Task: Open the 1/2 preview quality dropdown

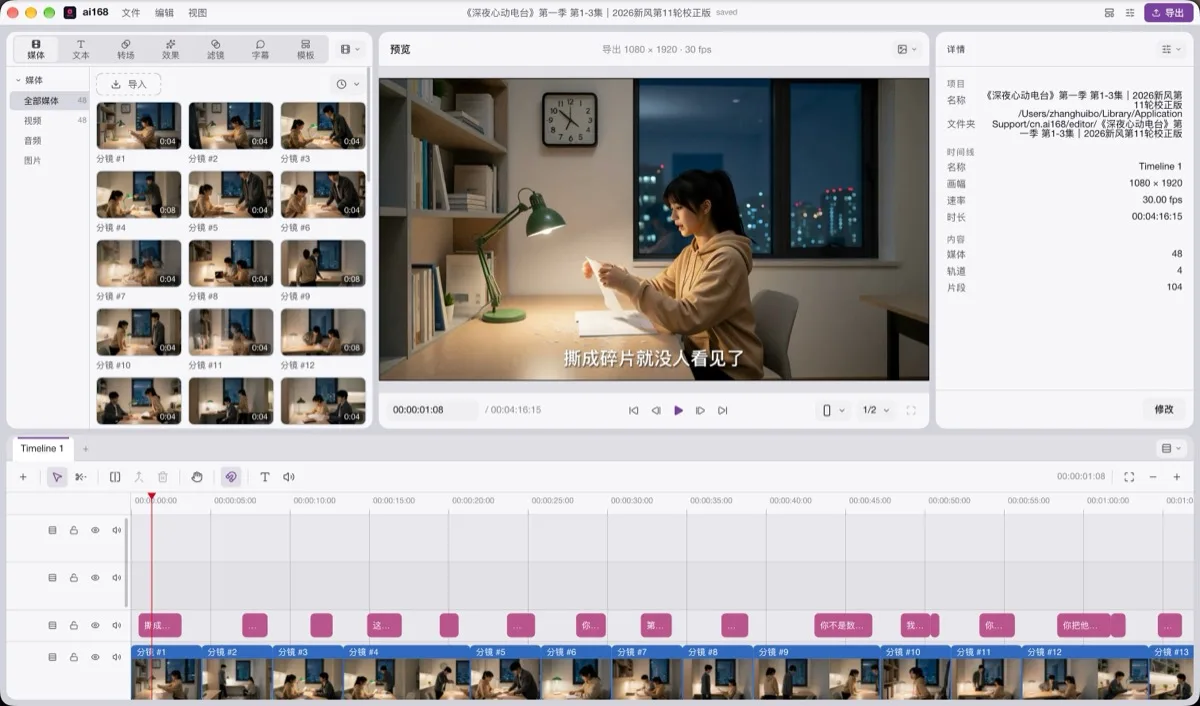Action: (x=876, y=410)
